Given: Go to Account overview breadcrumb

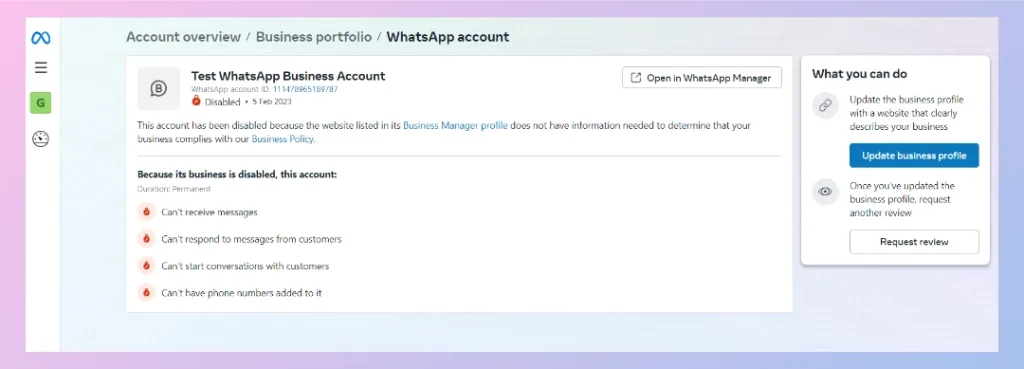Looking at the screenshot, I should click(184, 37).
